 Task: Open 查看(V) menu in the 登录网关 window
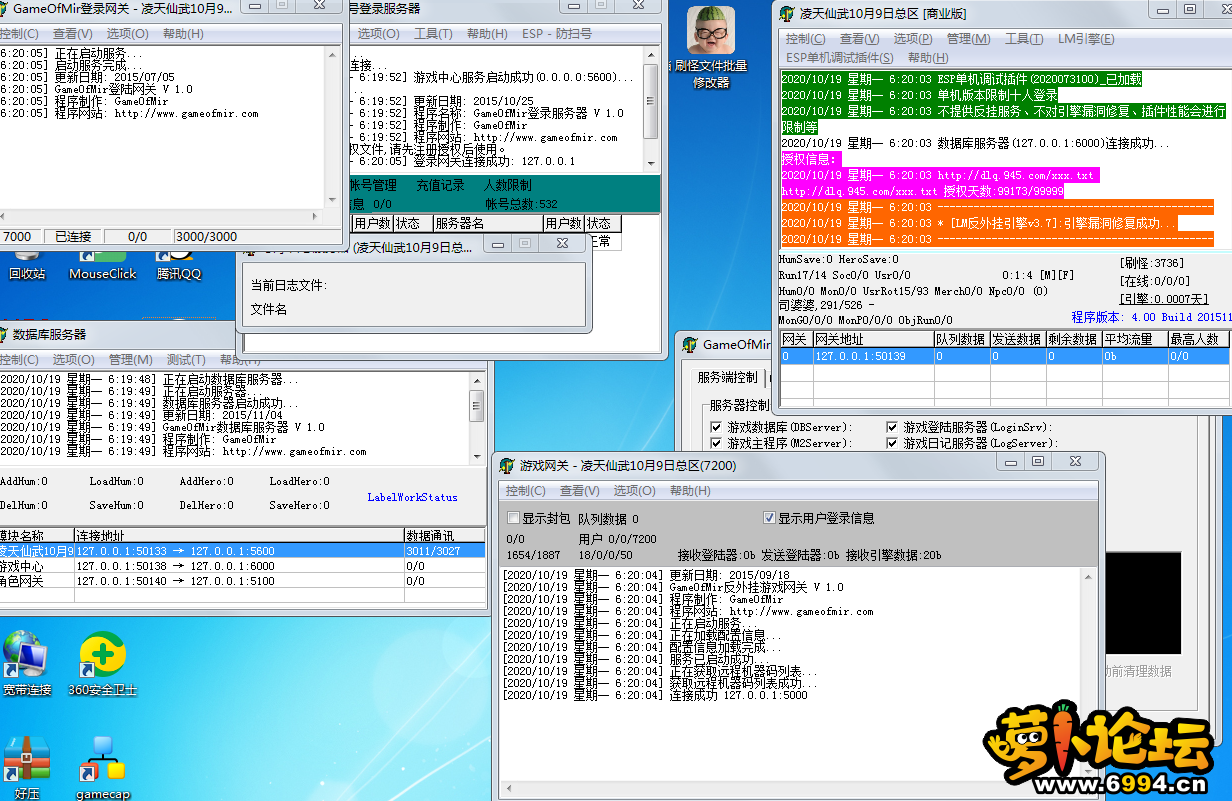[72, 34]
